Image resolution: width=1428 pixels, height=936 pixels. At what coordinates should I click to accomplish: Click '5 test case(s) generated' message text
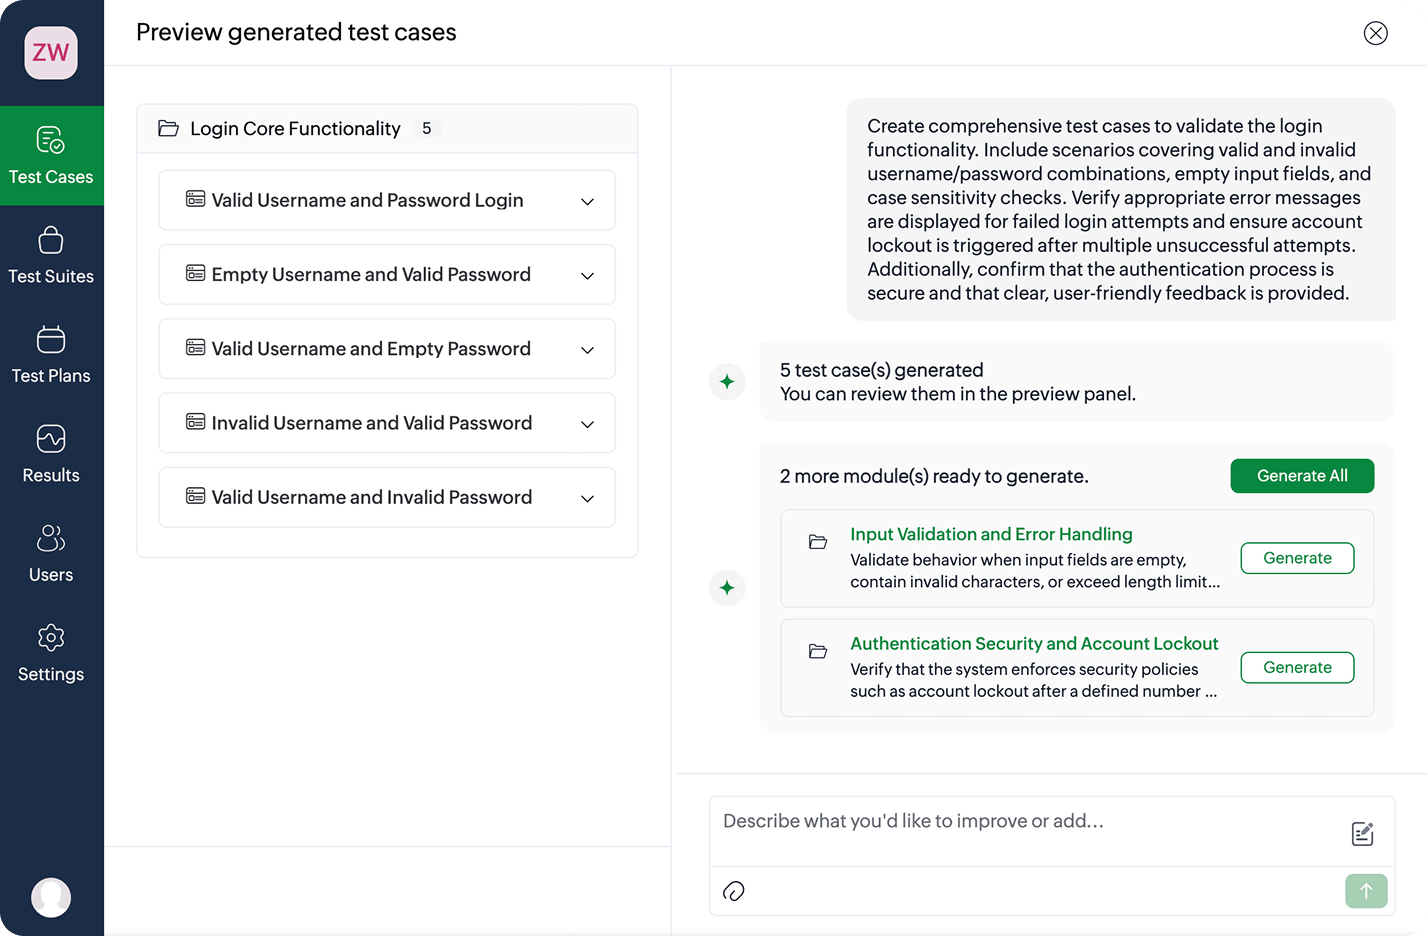point(881,370)
